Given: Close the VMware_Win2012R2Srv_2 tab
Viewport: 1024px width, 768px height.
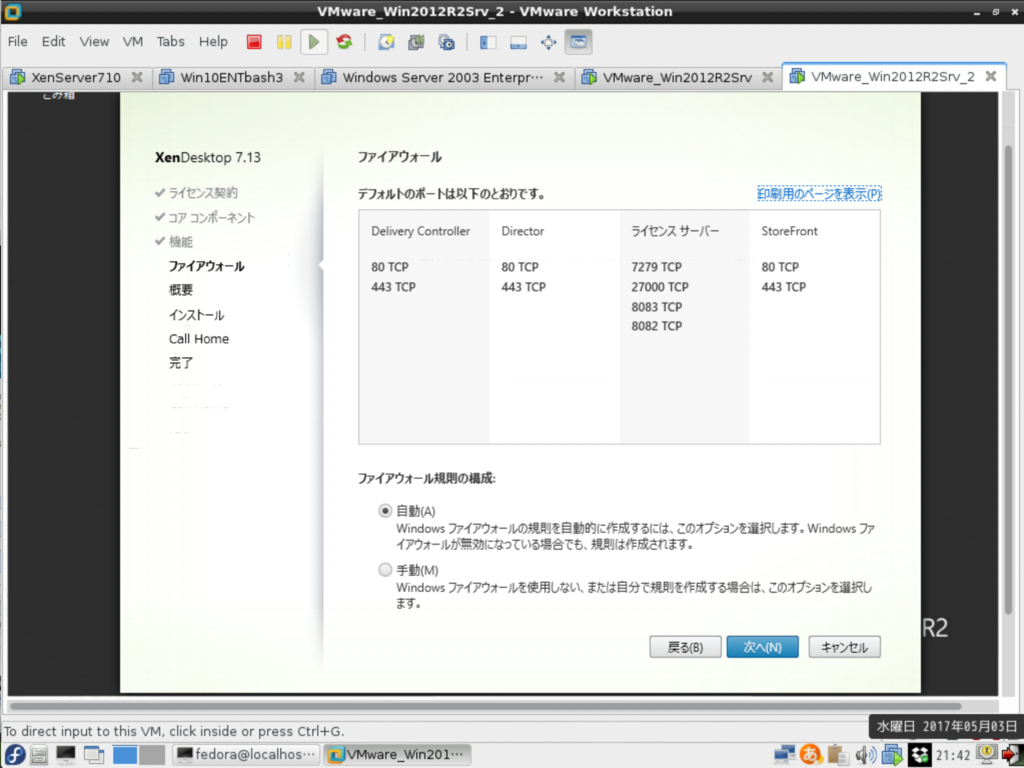Looking at the screenshot, I should [991, 76].
